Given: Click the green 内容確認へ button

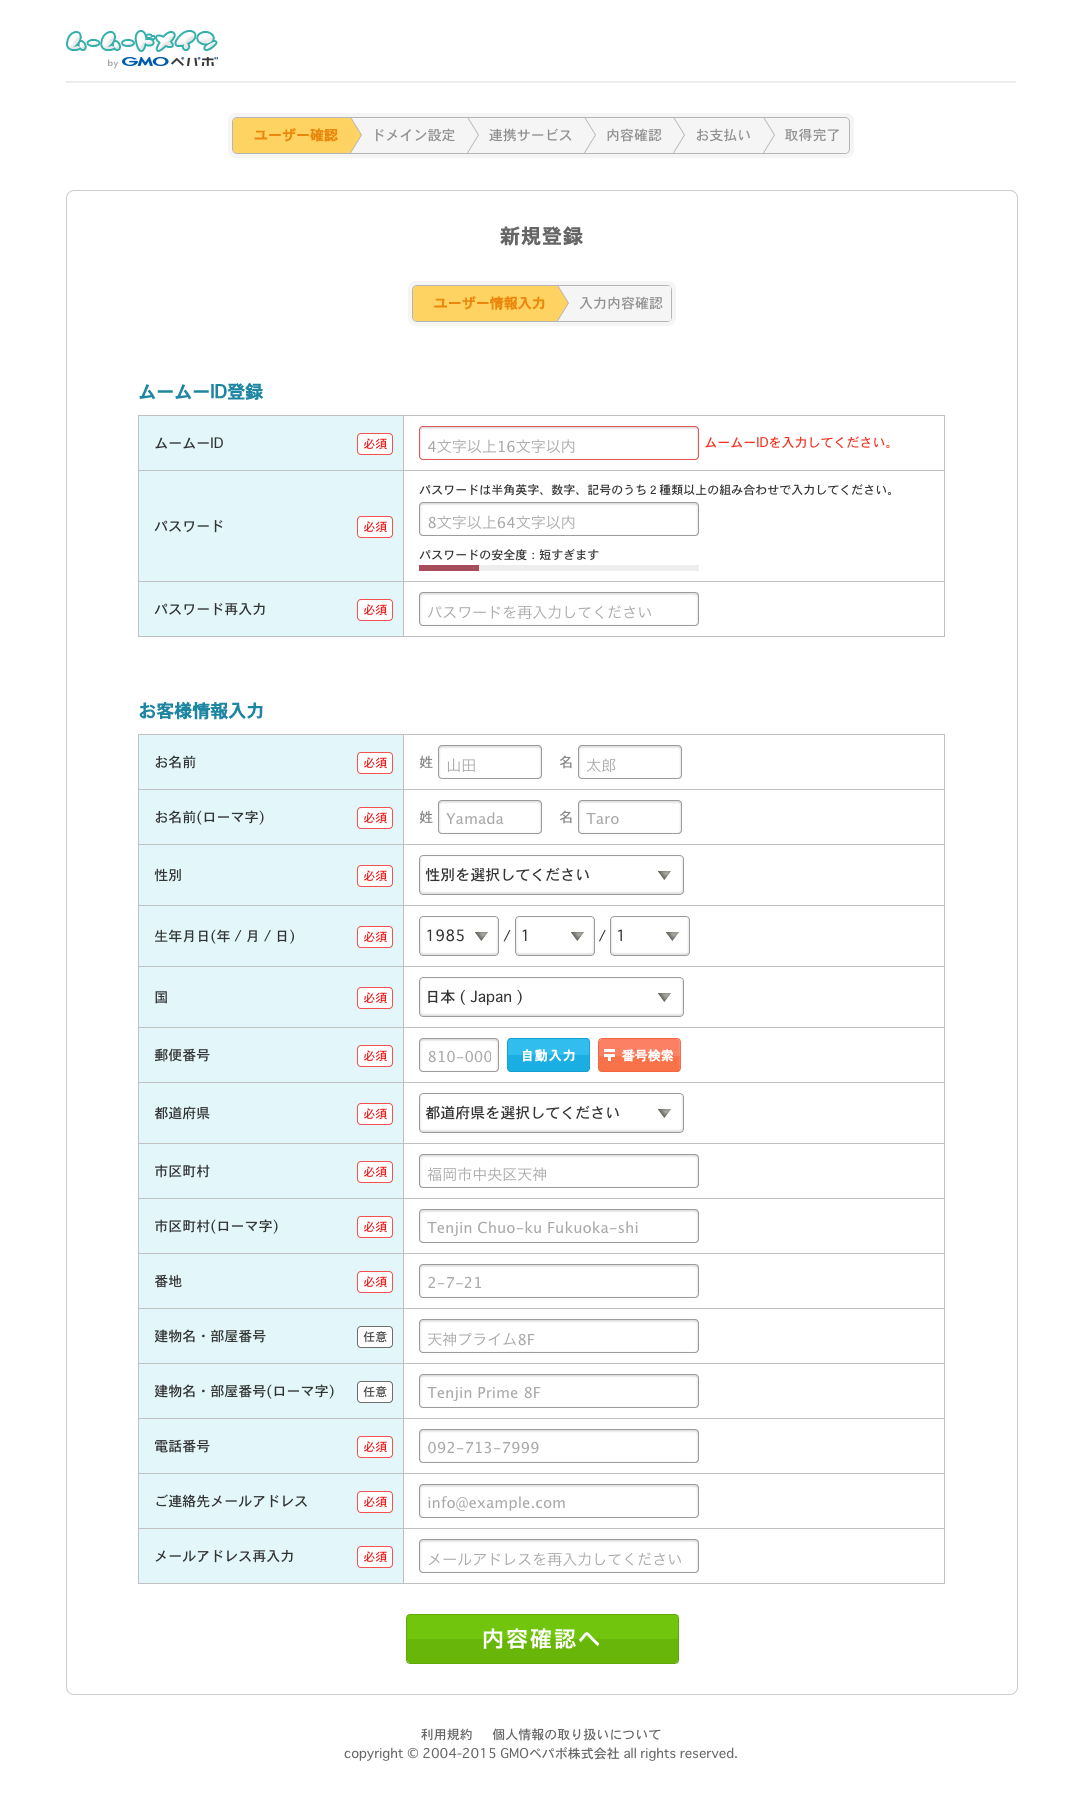Looking at the screenshot, I should pos(542,1638).
